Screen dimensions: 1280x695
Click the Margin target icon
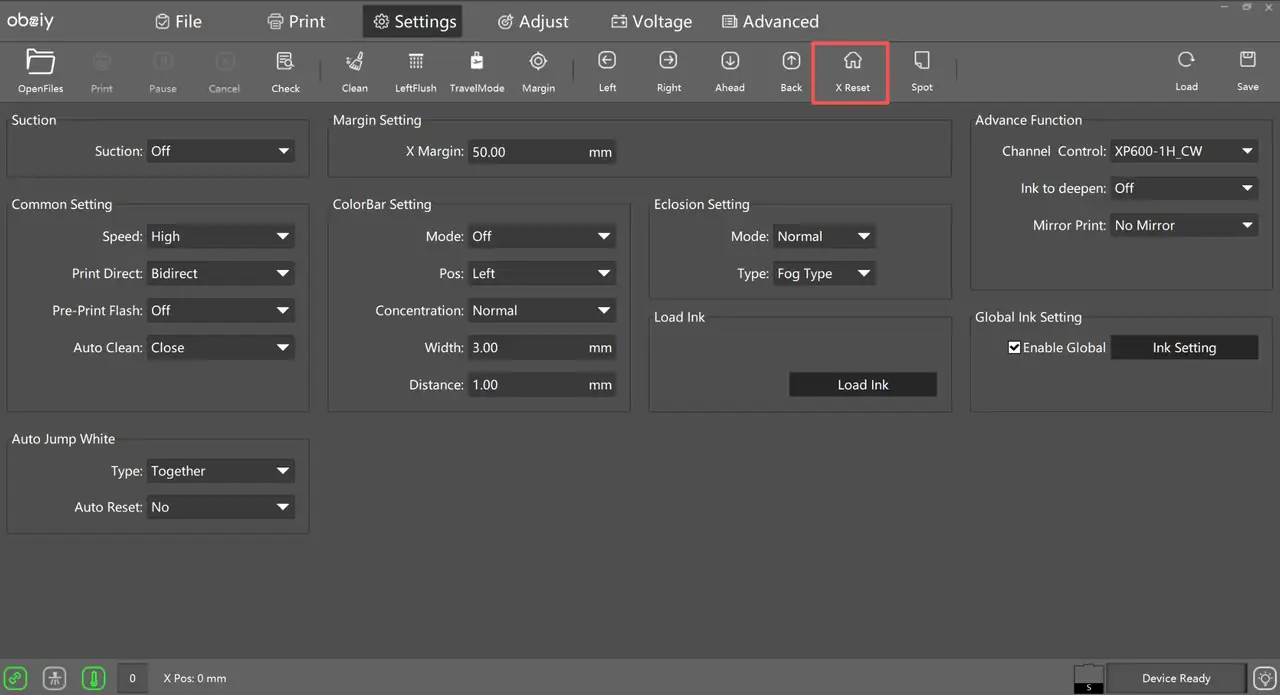tap(538, 62)
